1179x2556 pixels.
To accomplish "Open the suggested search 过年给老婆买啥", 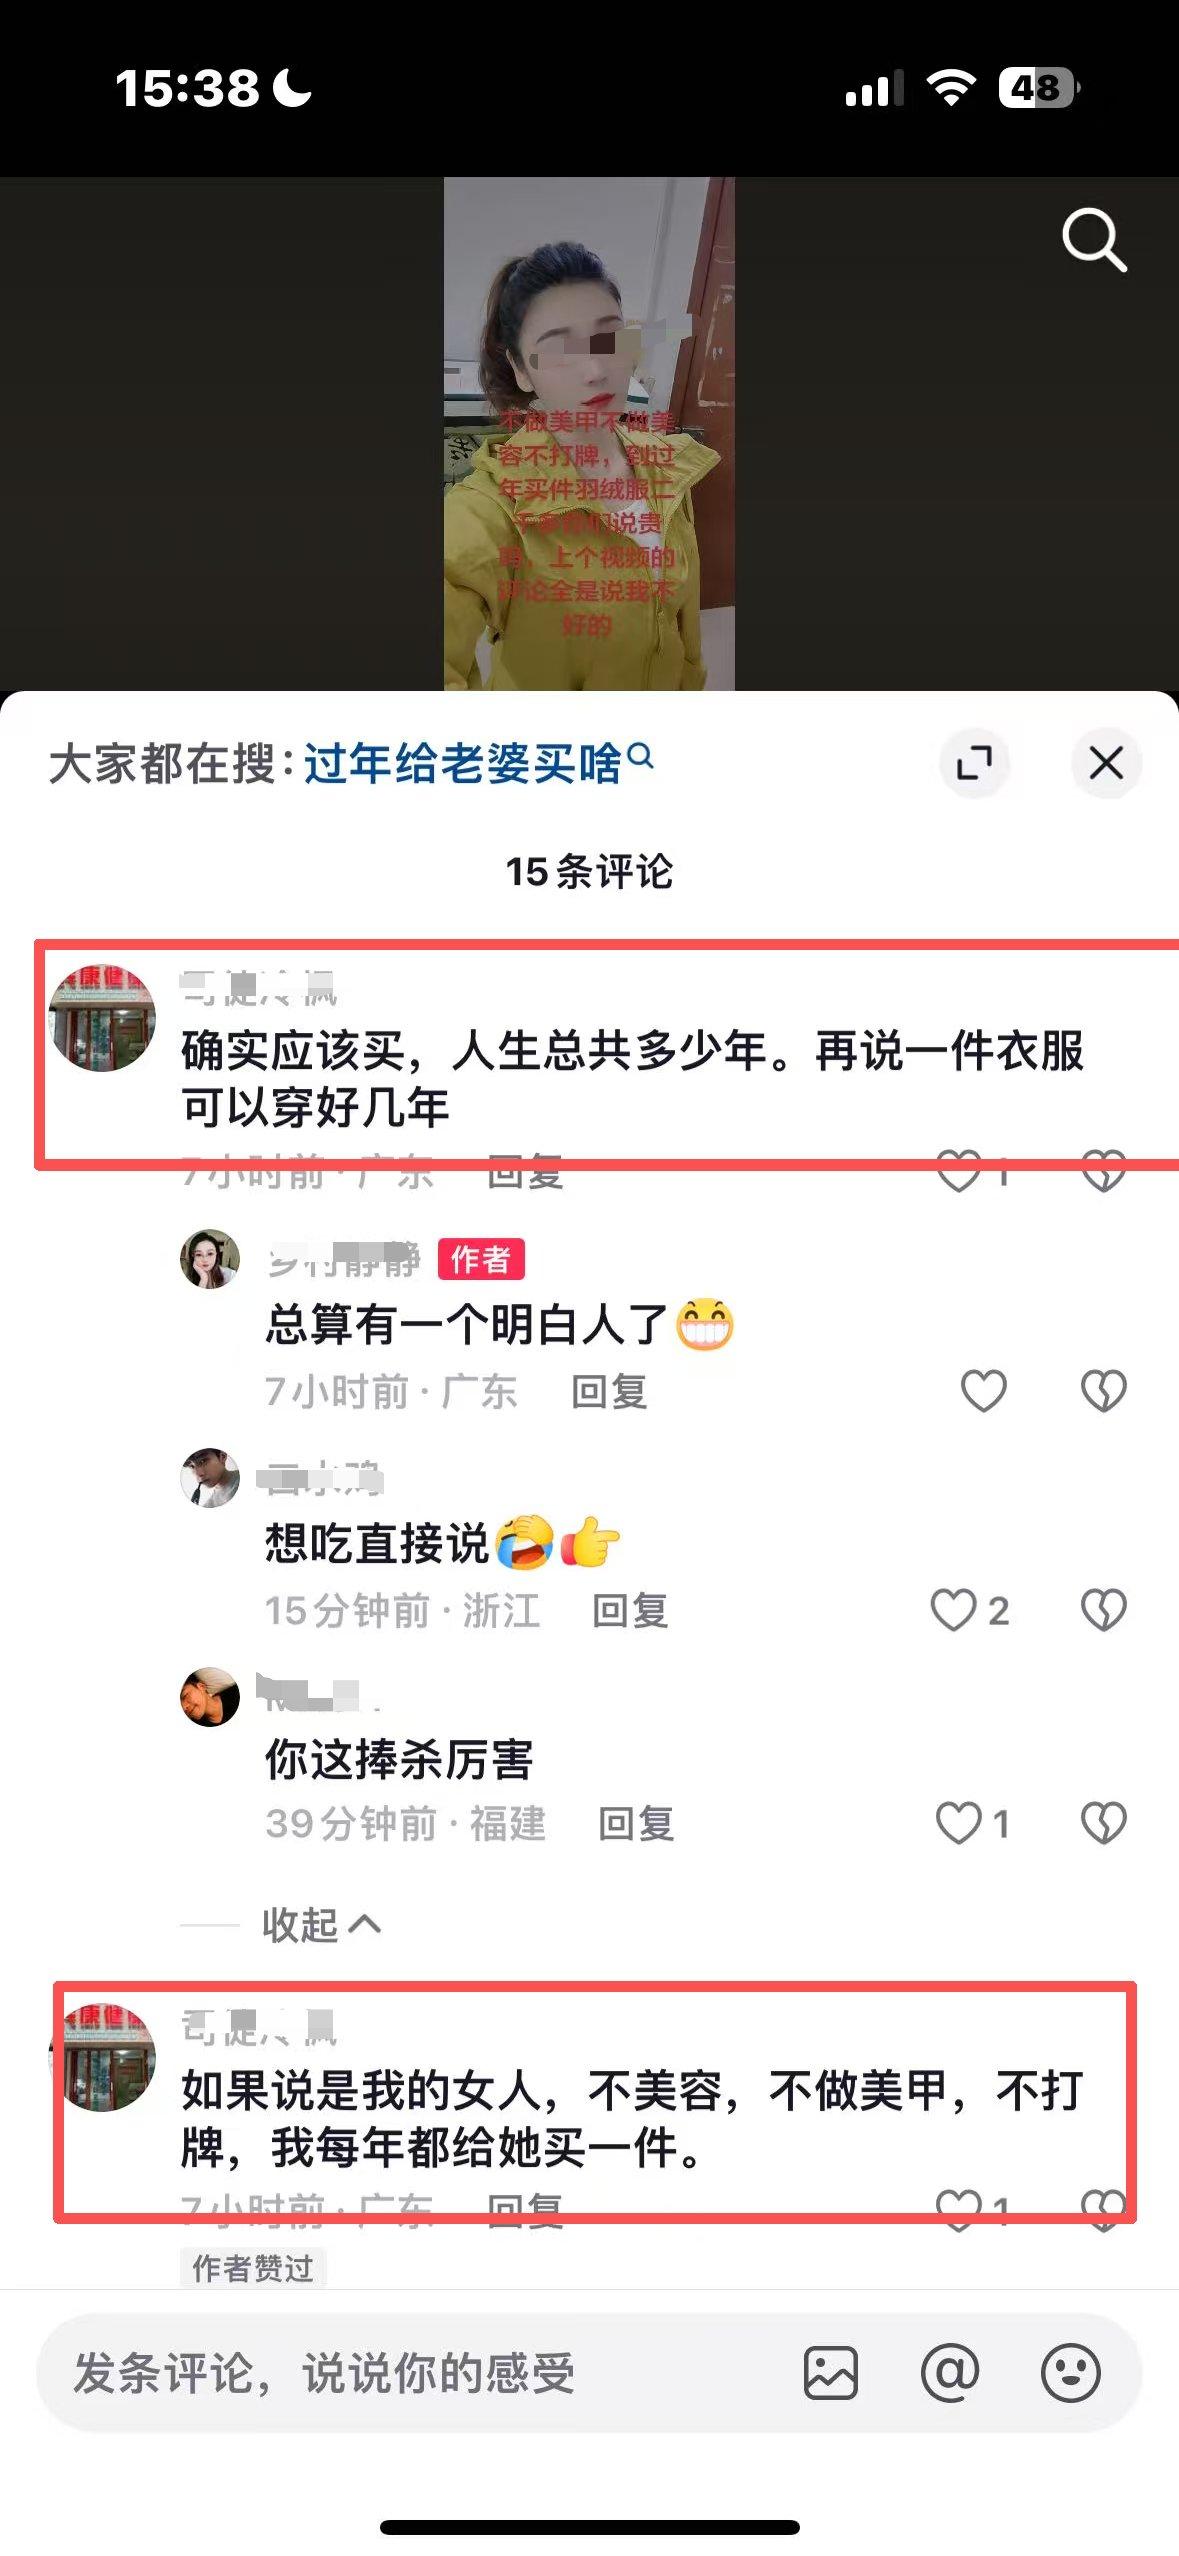I will click(478, 763).
